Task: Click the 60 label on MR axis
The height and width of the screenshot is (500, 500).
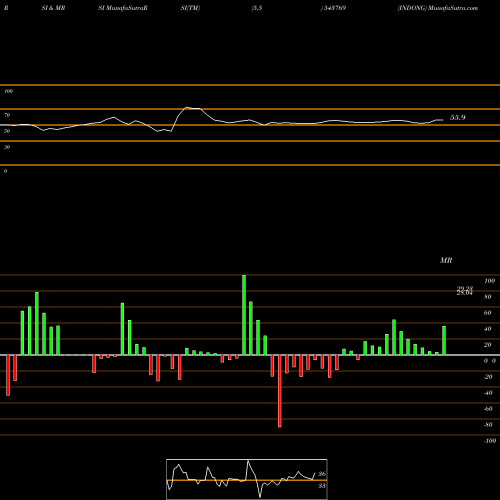Action: 488,313
